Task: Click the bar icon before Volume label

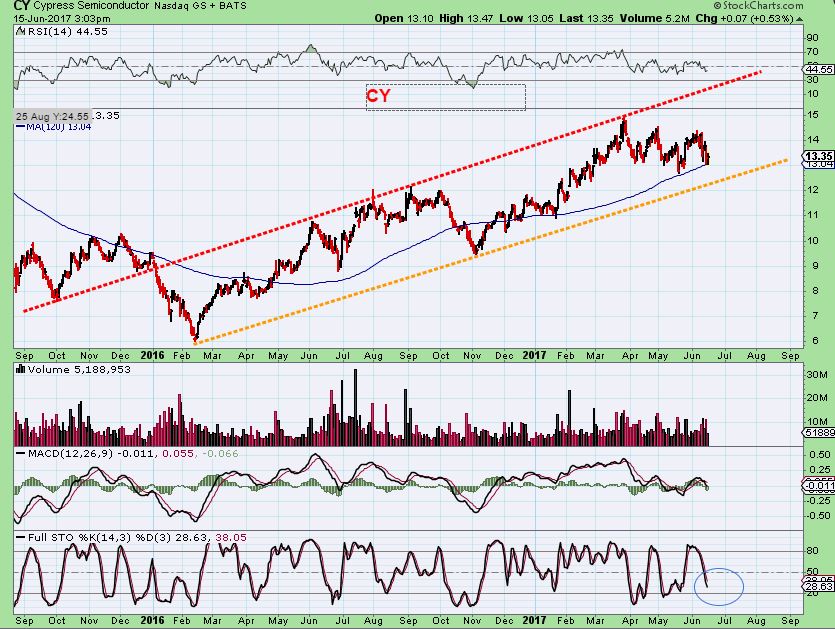Action: [21, 369]
